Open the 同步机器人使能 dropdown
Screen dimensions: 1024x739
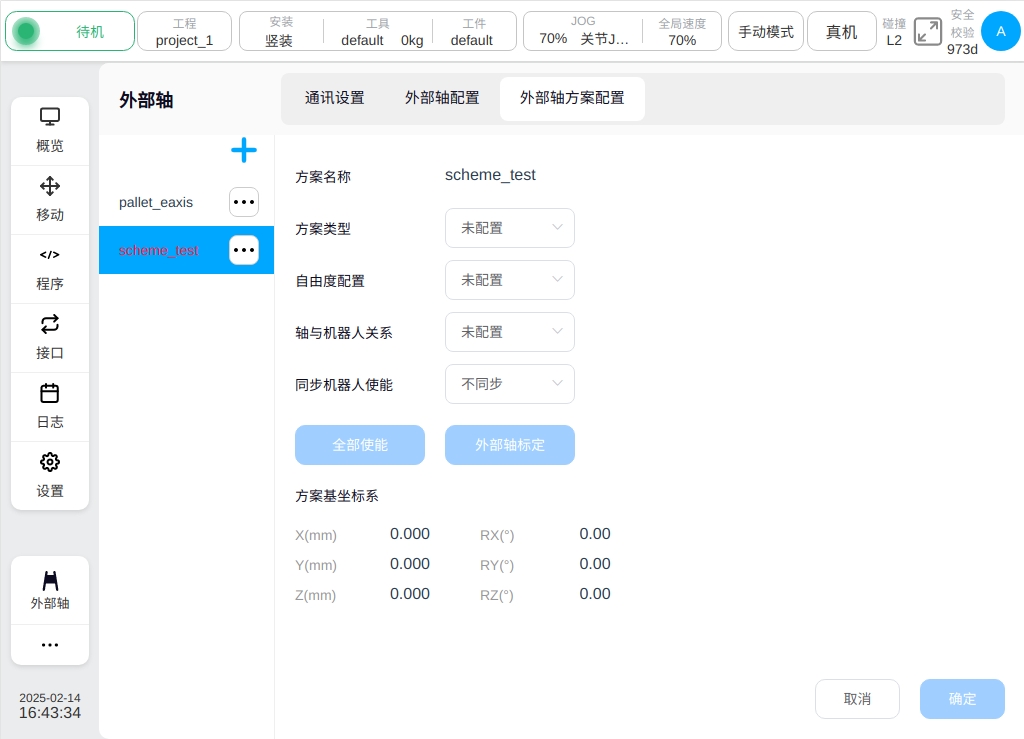509,384
